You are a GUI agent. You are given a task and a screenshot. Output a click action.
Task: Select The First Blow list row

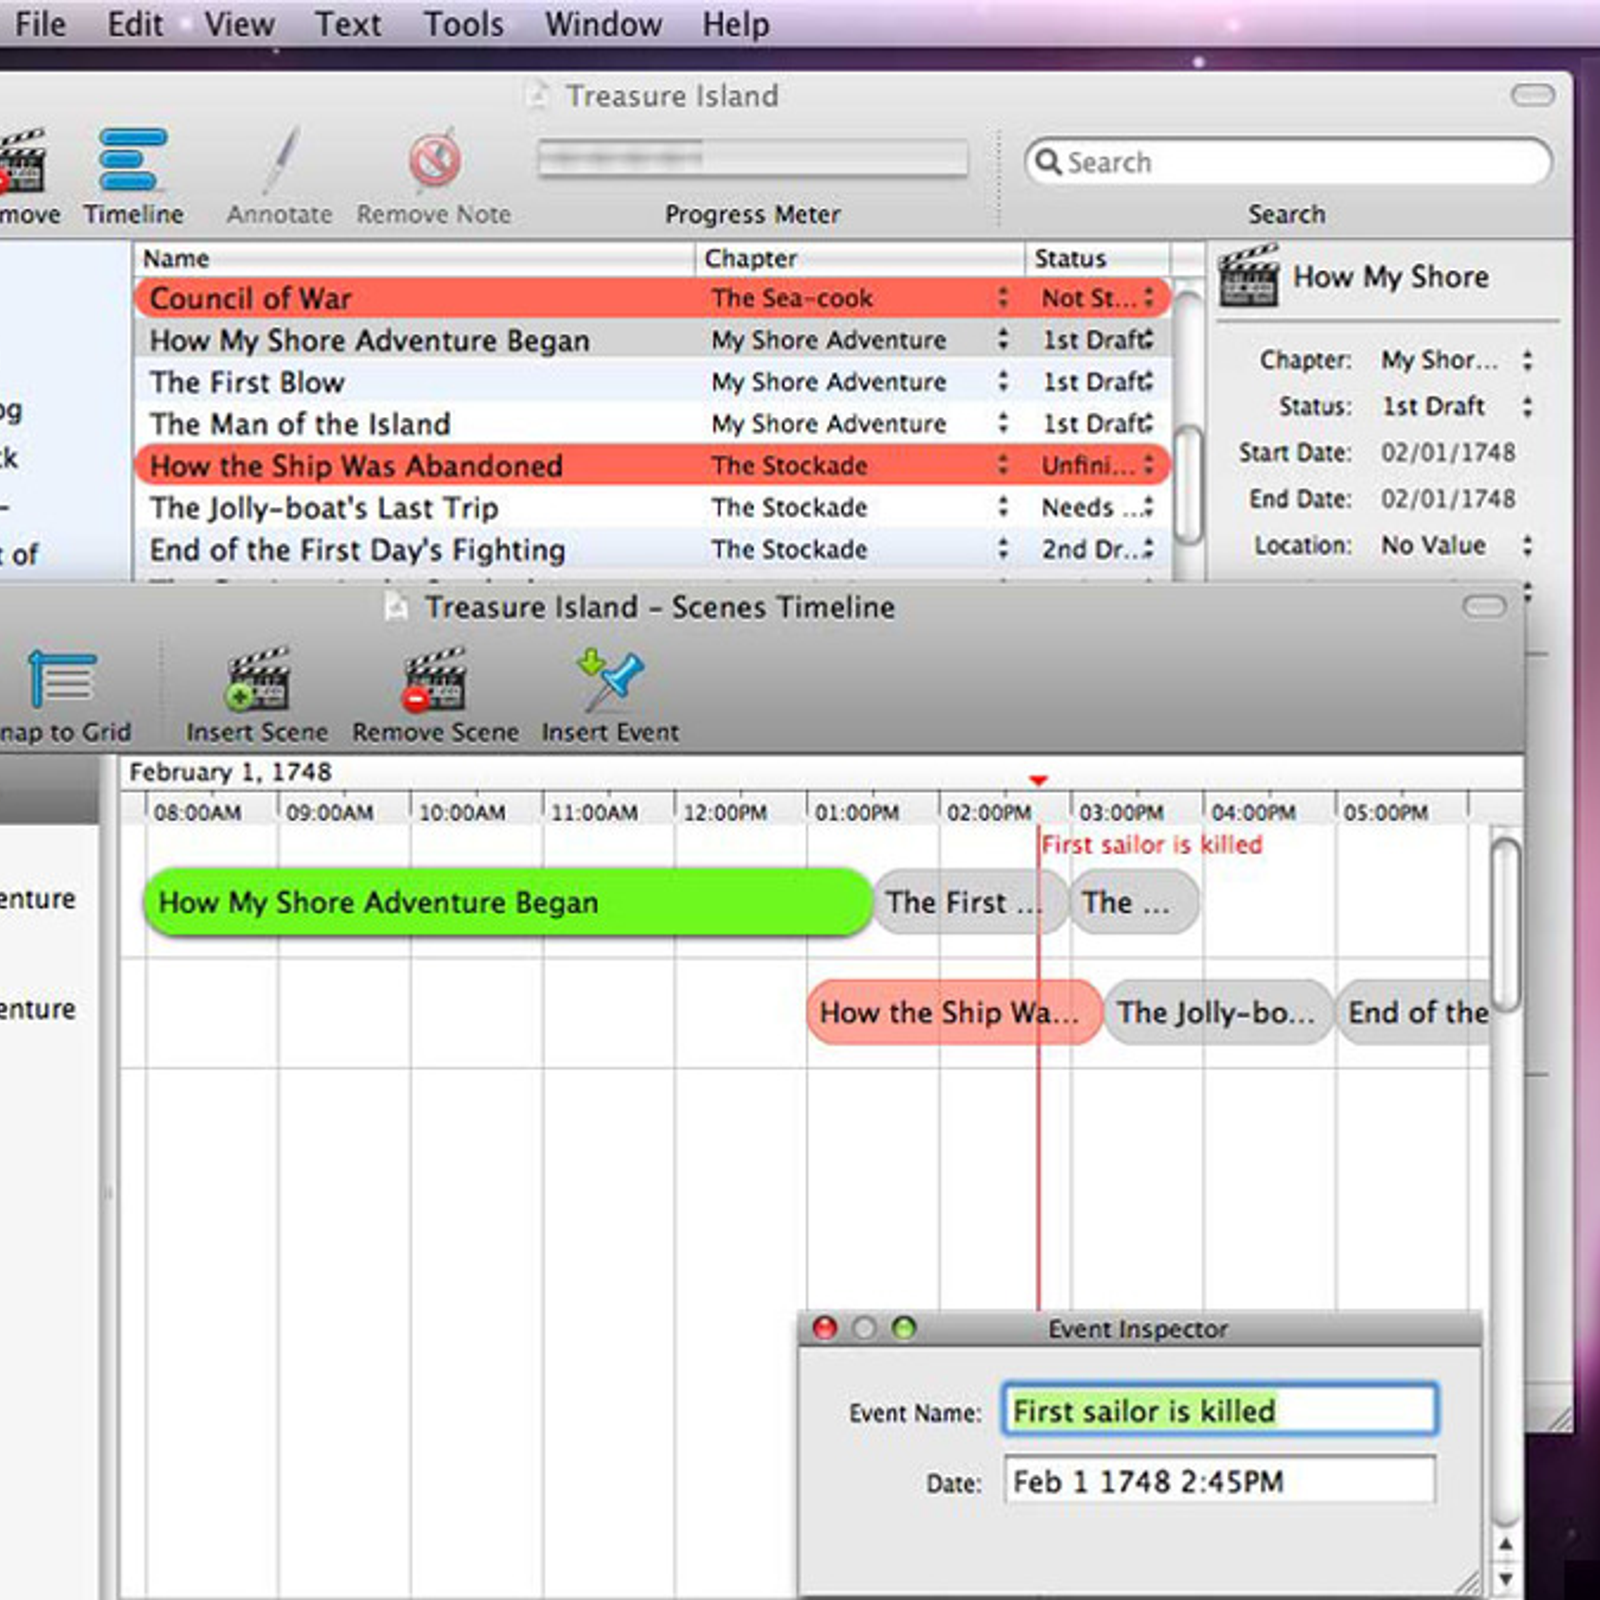[652, 382]
